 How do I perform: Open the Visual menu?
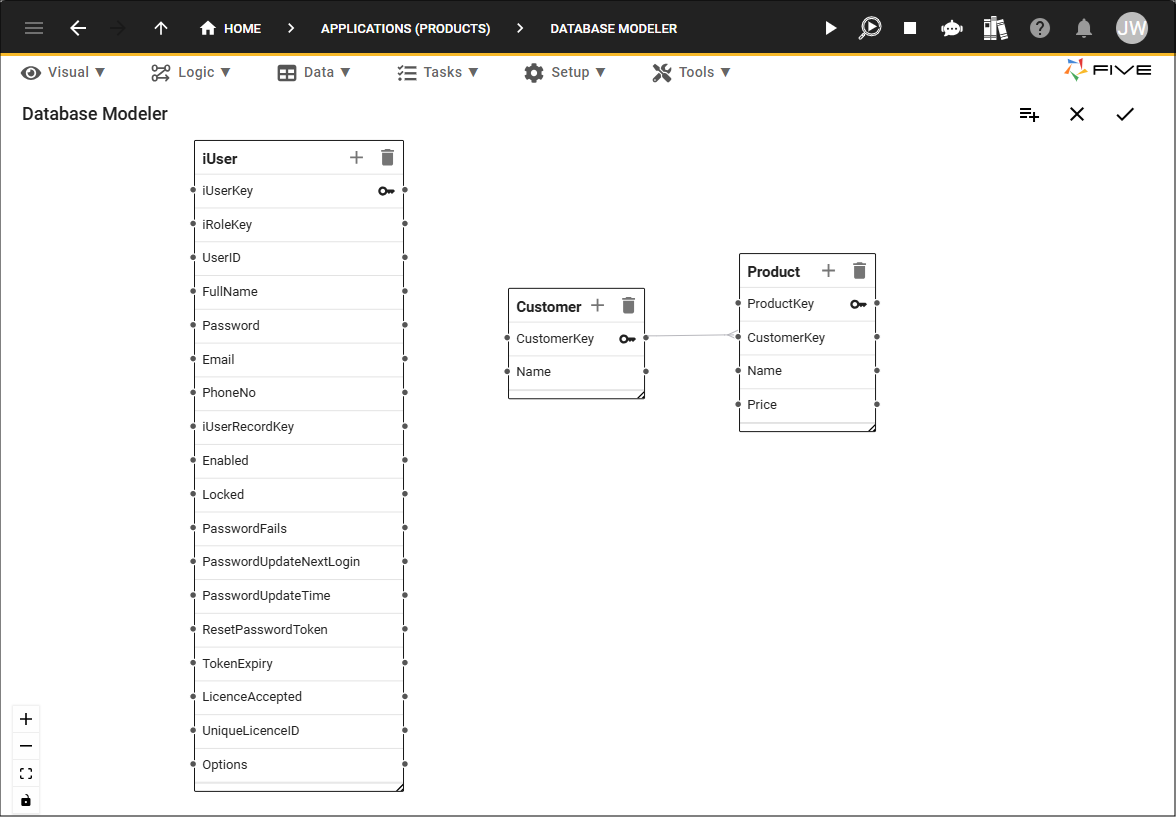pyautogui.click(x=63, y=72)
